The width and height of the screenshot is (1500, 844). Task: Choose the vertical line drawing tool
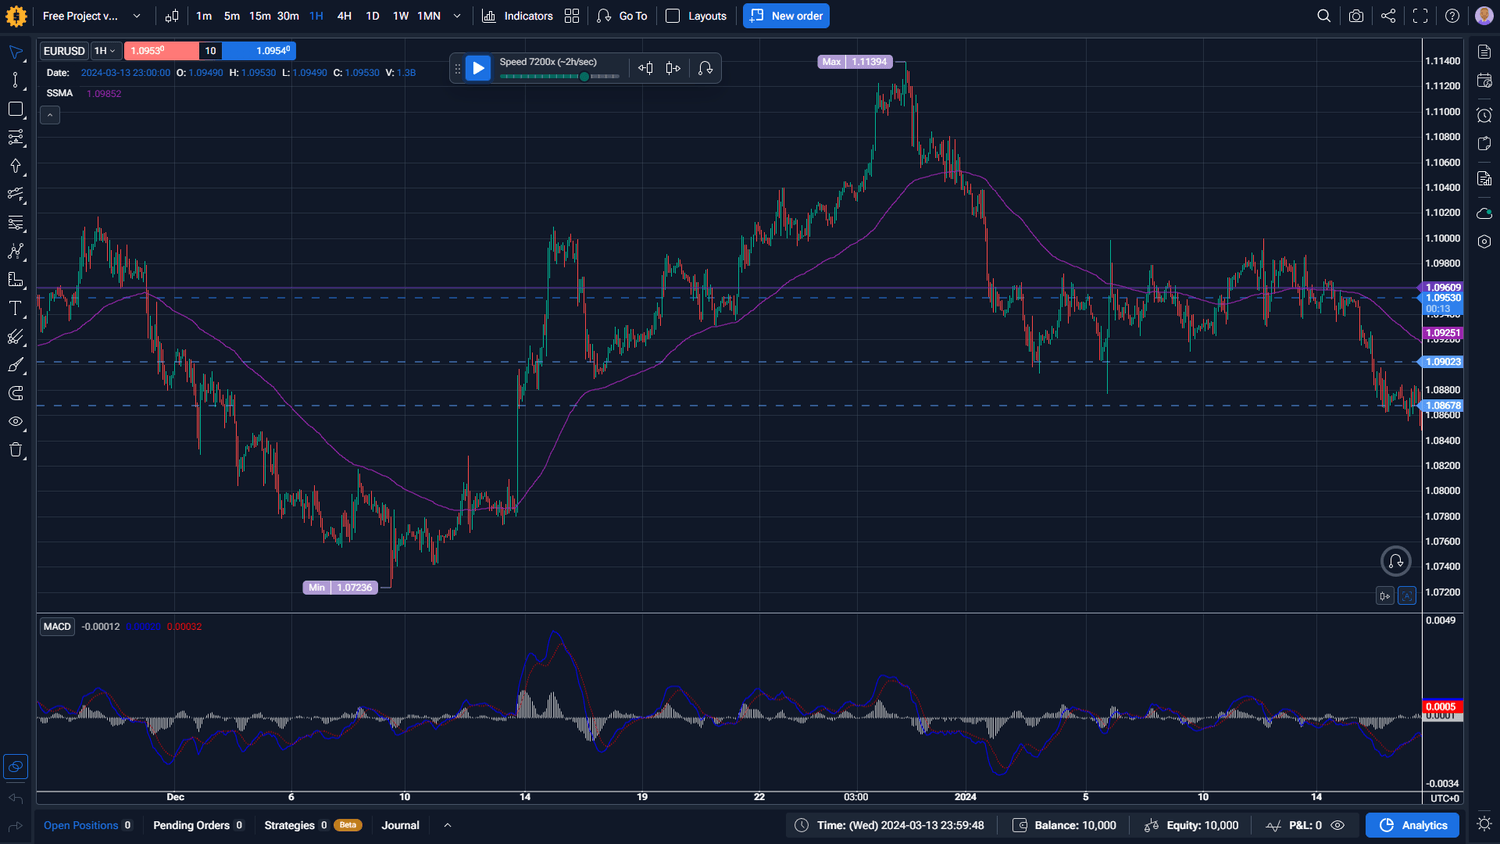16,80
